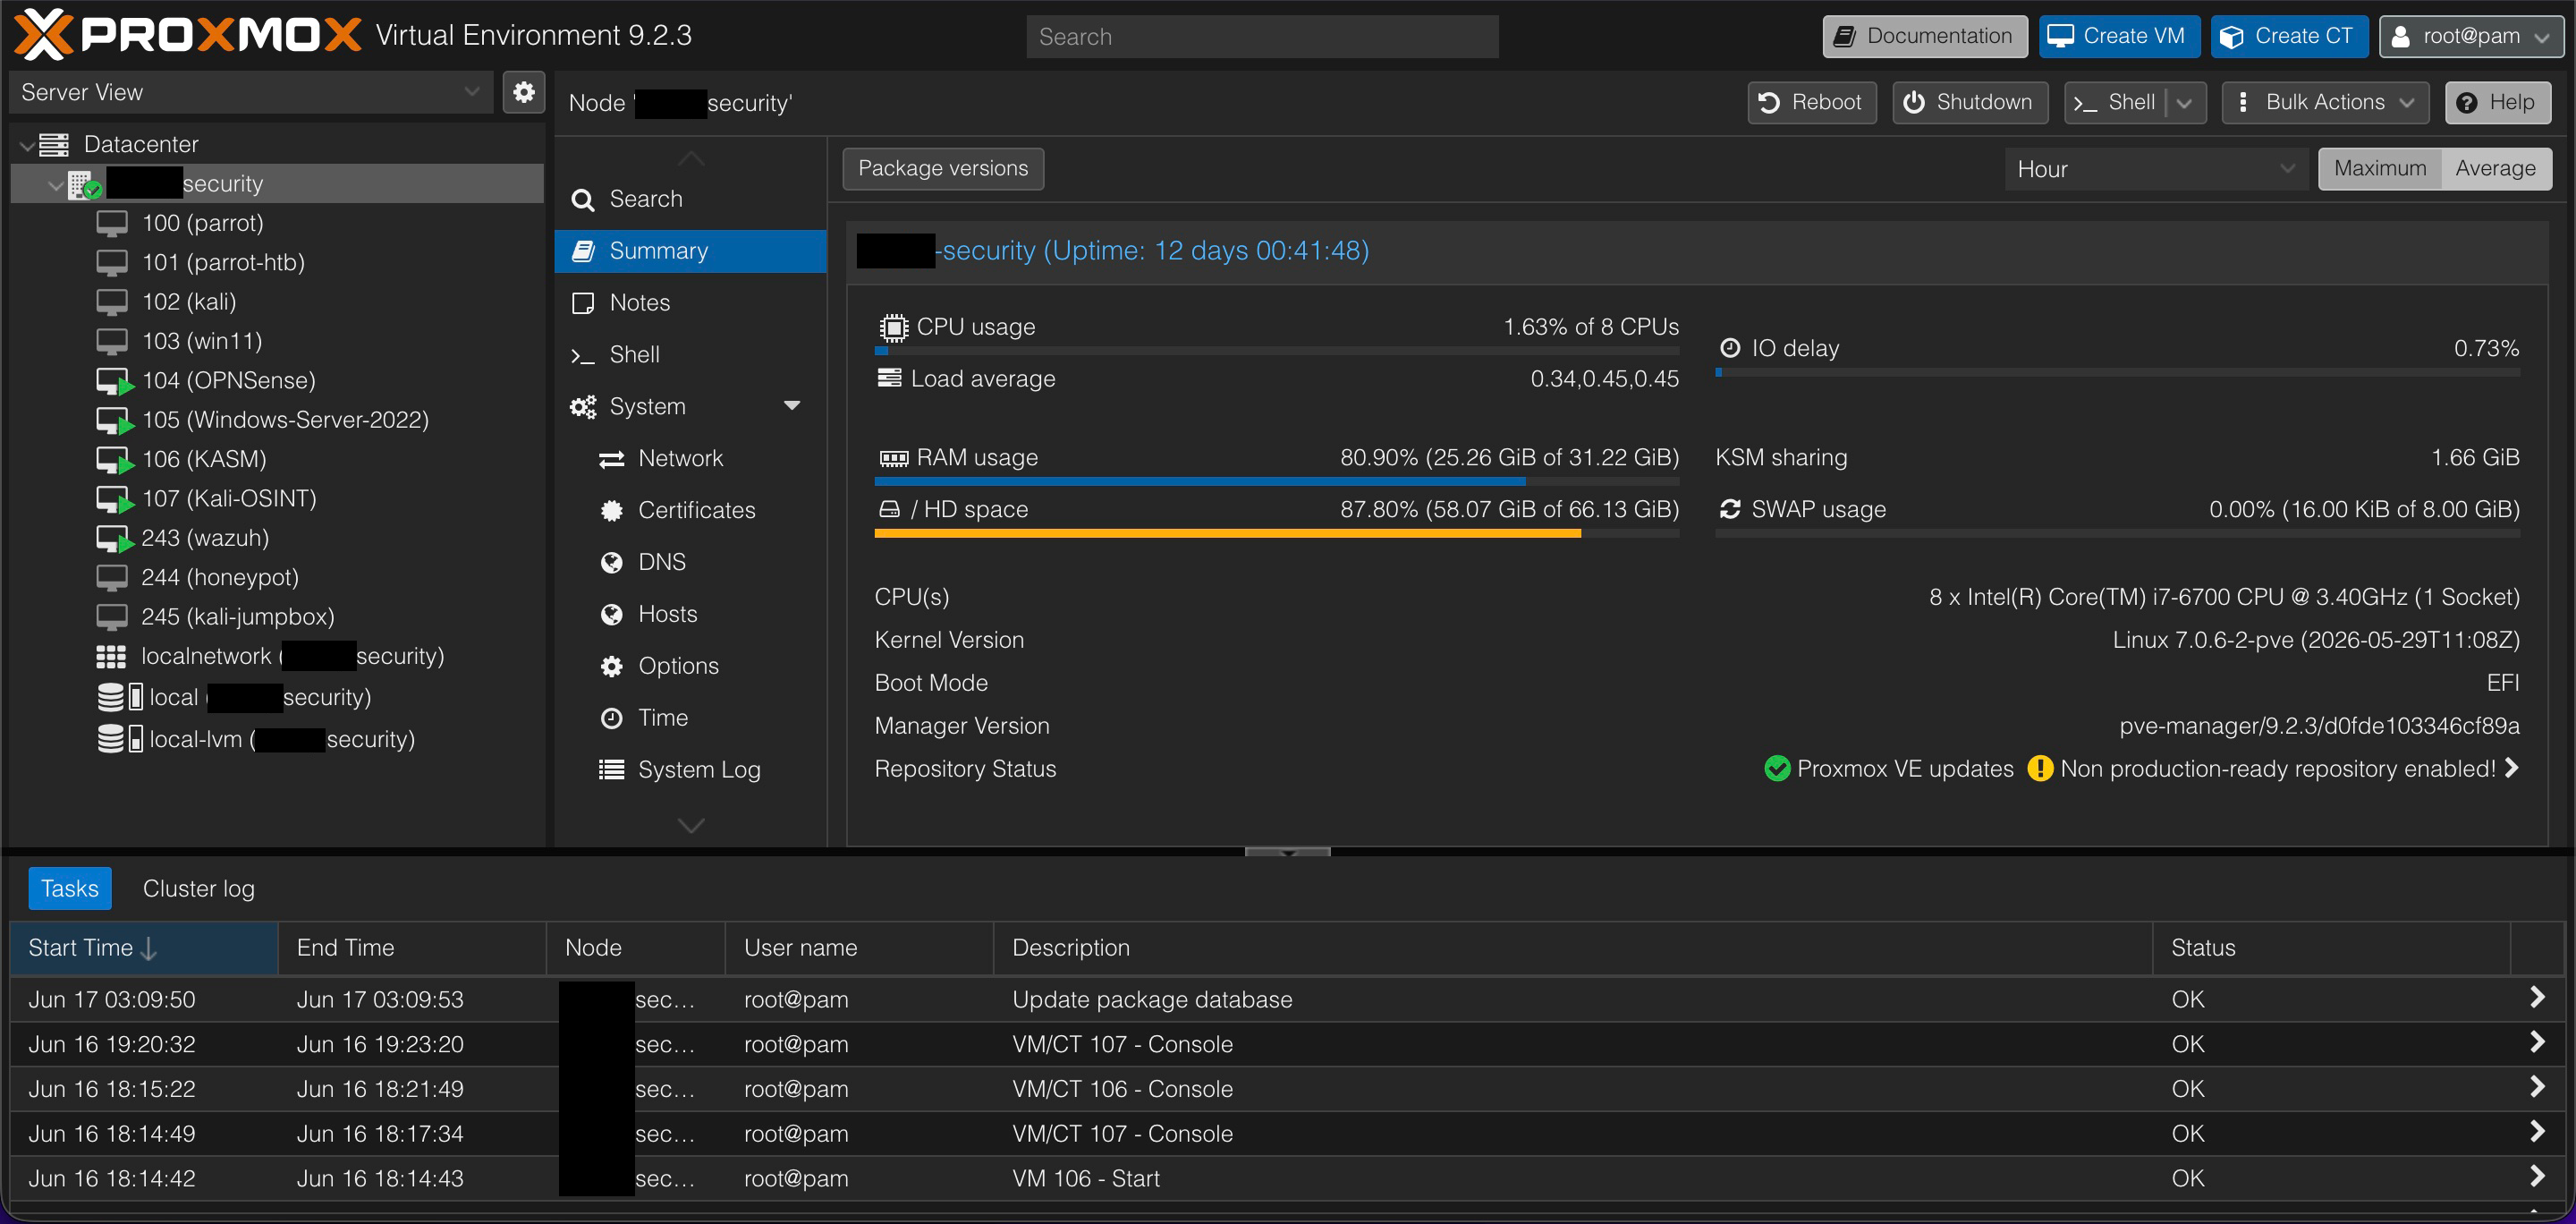The height and width of the screenshot is (1224, 2576).
Task: Collapse the Datacenter tree
Action: (27, 145)
